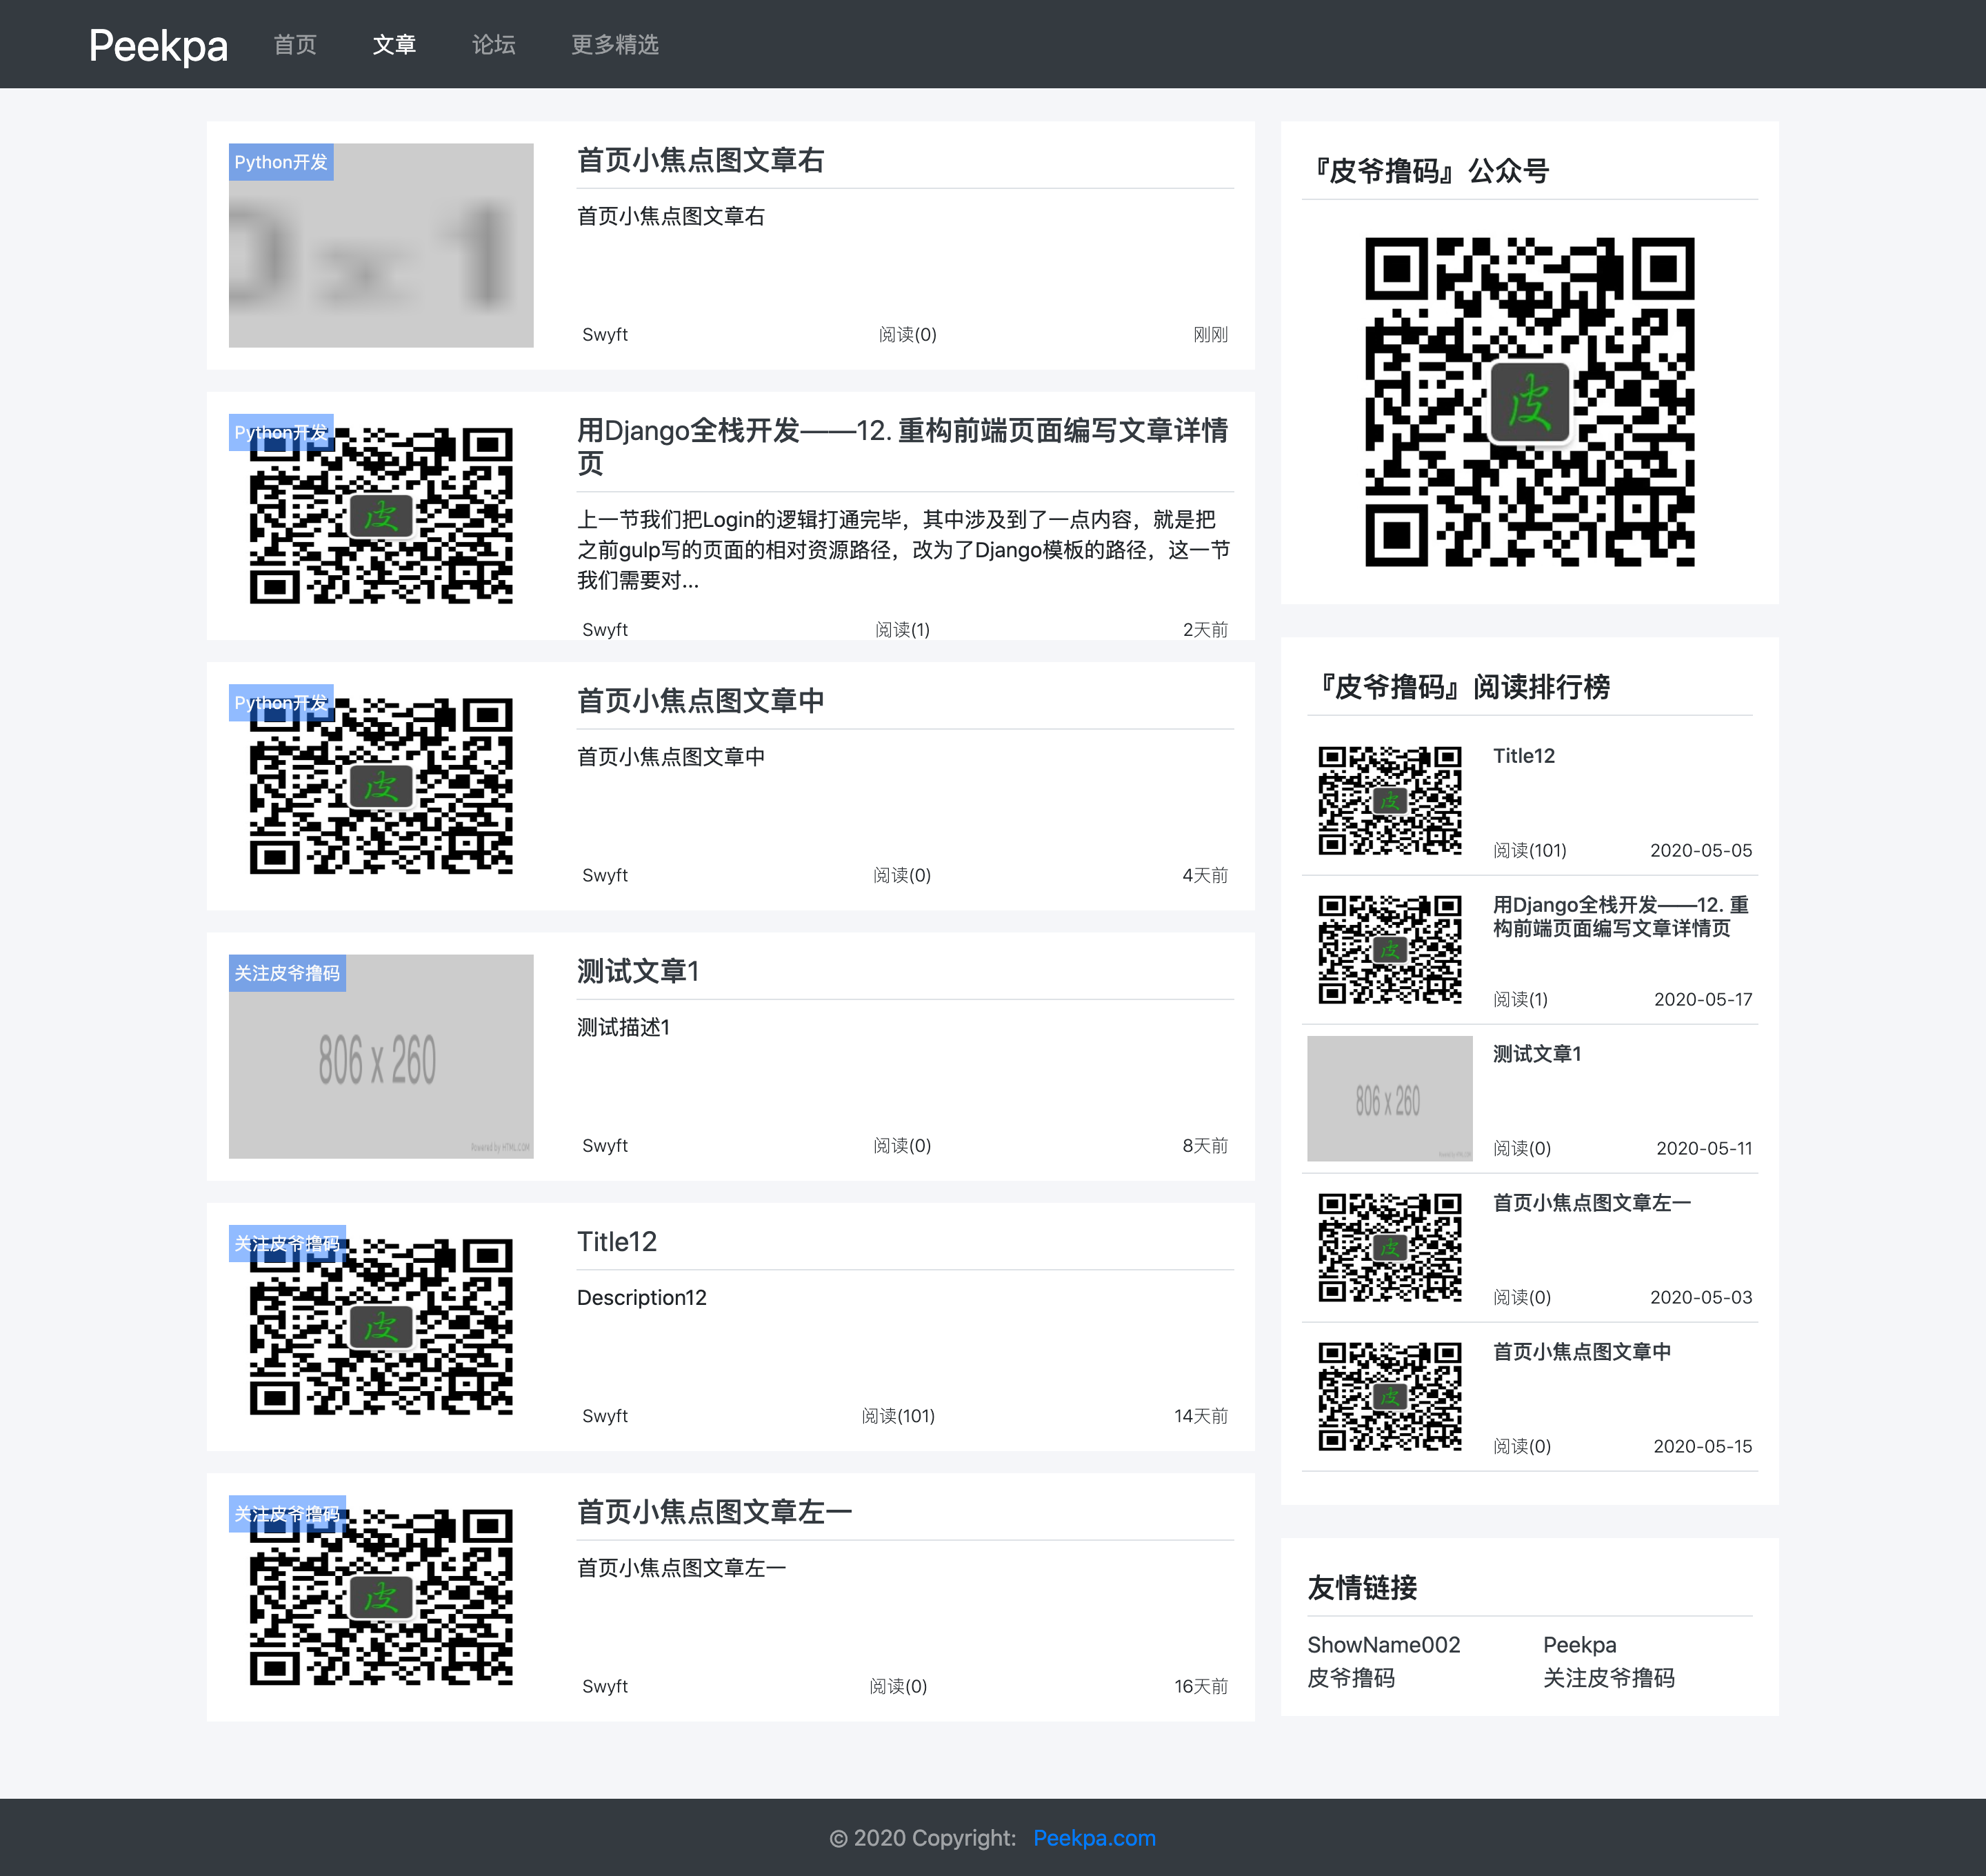
Task: Click the 刚刚 timestamp on first article
Action: click(x=1210, y=335)
